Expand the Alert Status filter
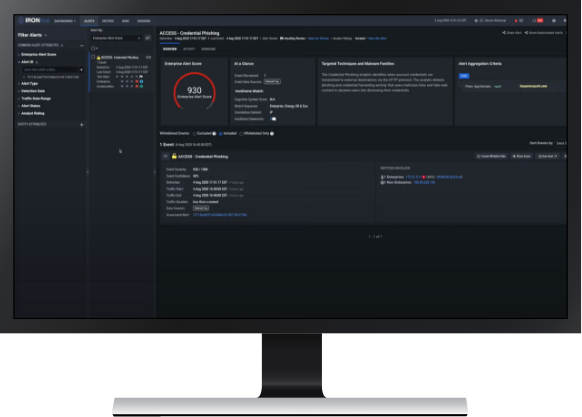 coord(30,106)
